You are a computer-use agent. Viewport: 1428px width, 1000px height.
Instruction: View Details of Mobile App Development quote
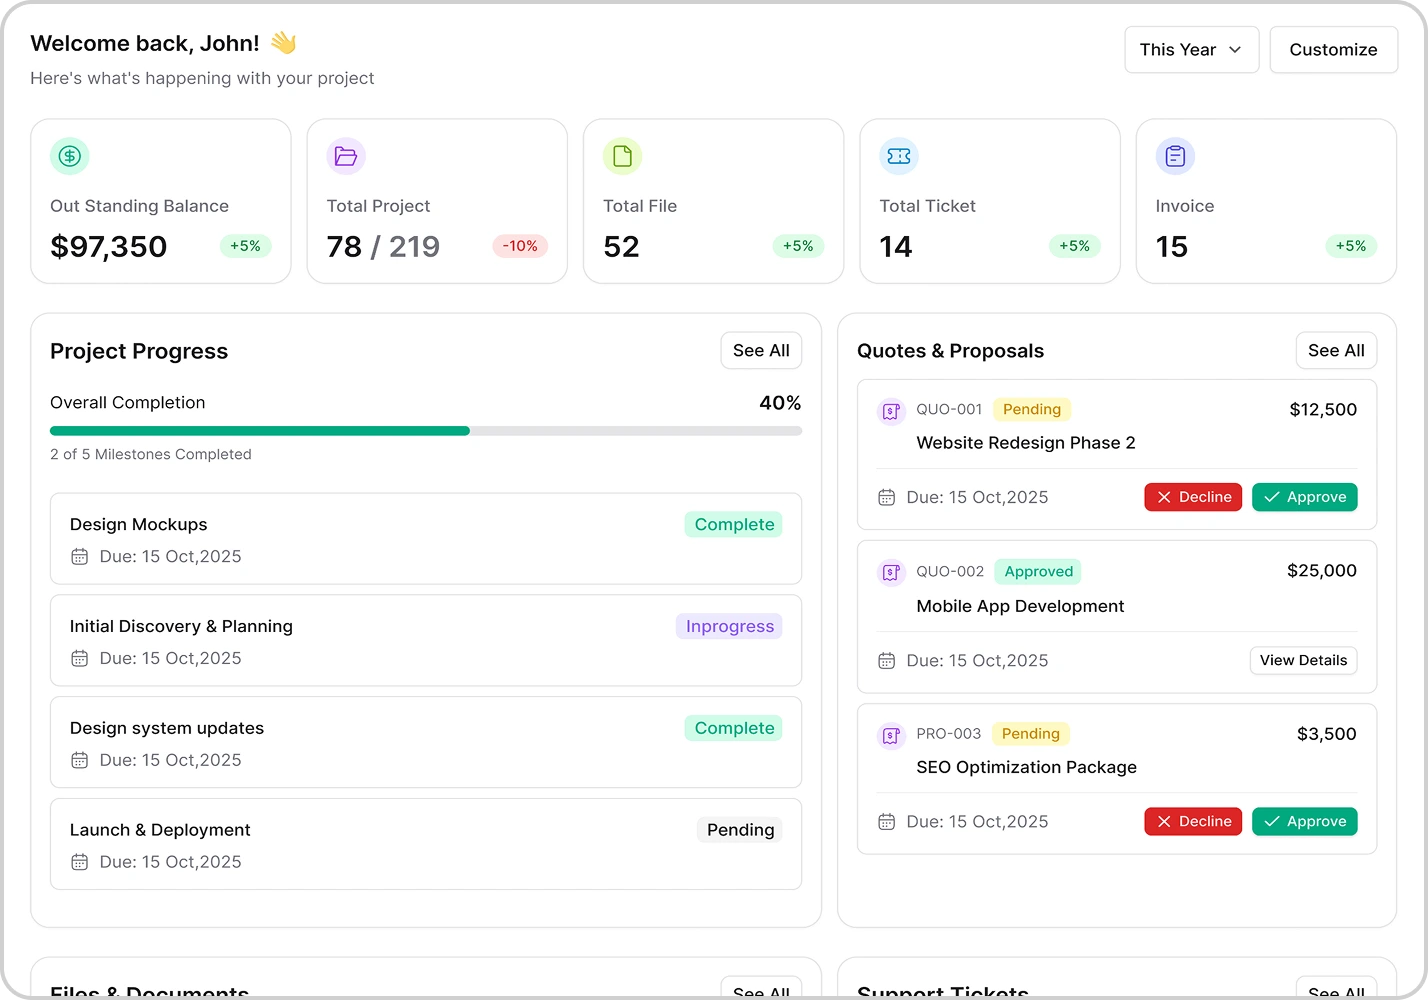point(1303,660)
